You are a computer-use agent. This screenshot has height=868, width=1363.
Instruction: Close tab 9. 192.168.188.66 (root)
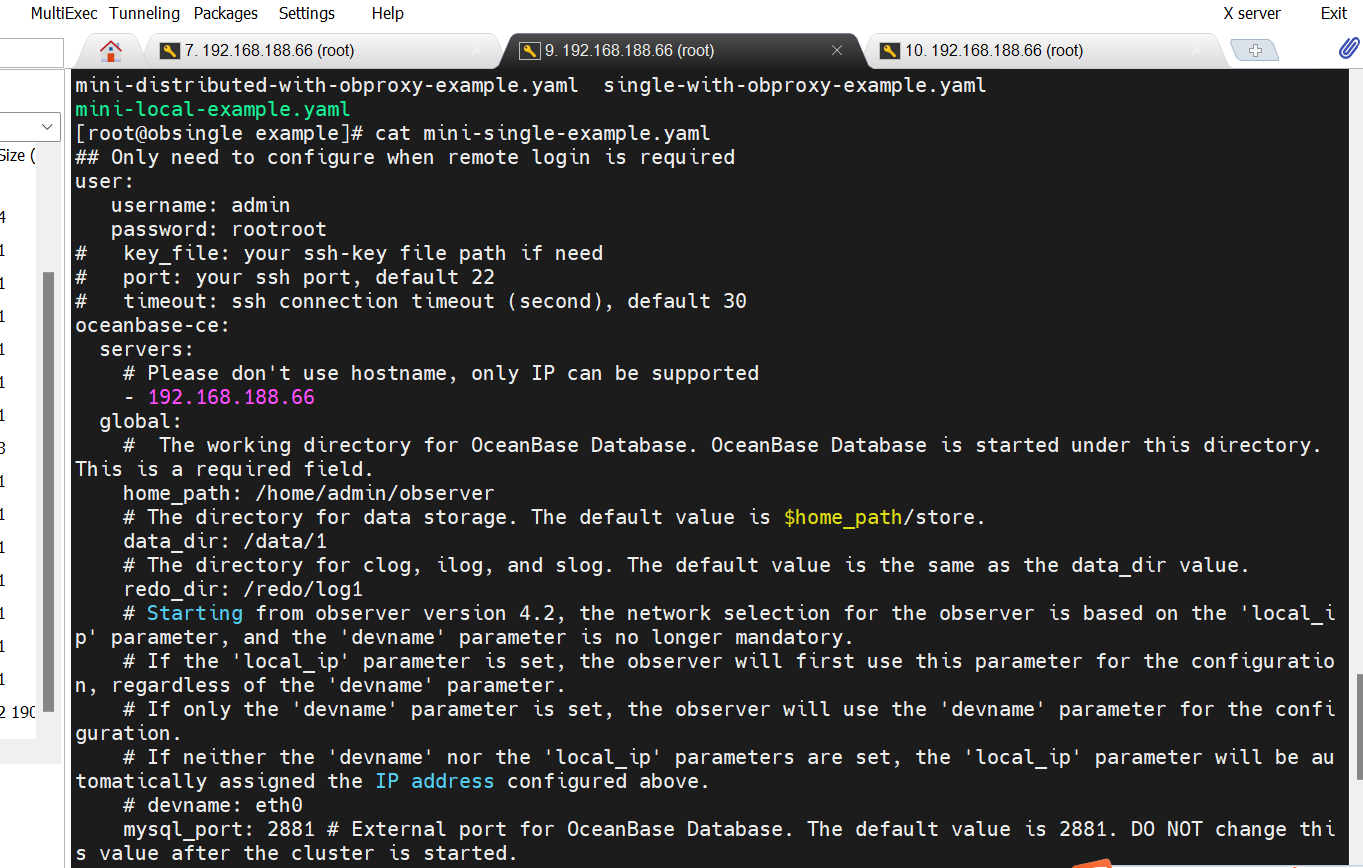[837, 50]
